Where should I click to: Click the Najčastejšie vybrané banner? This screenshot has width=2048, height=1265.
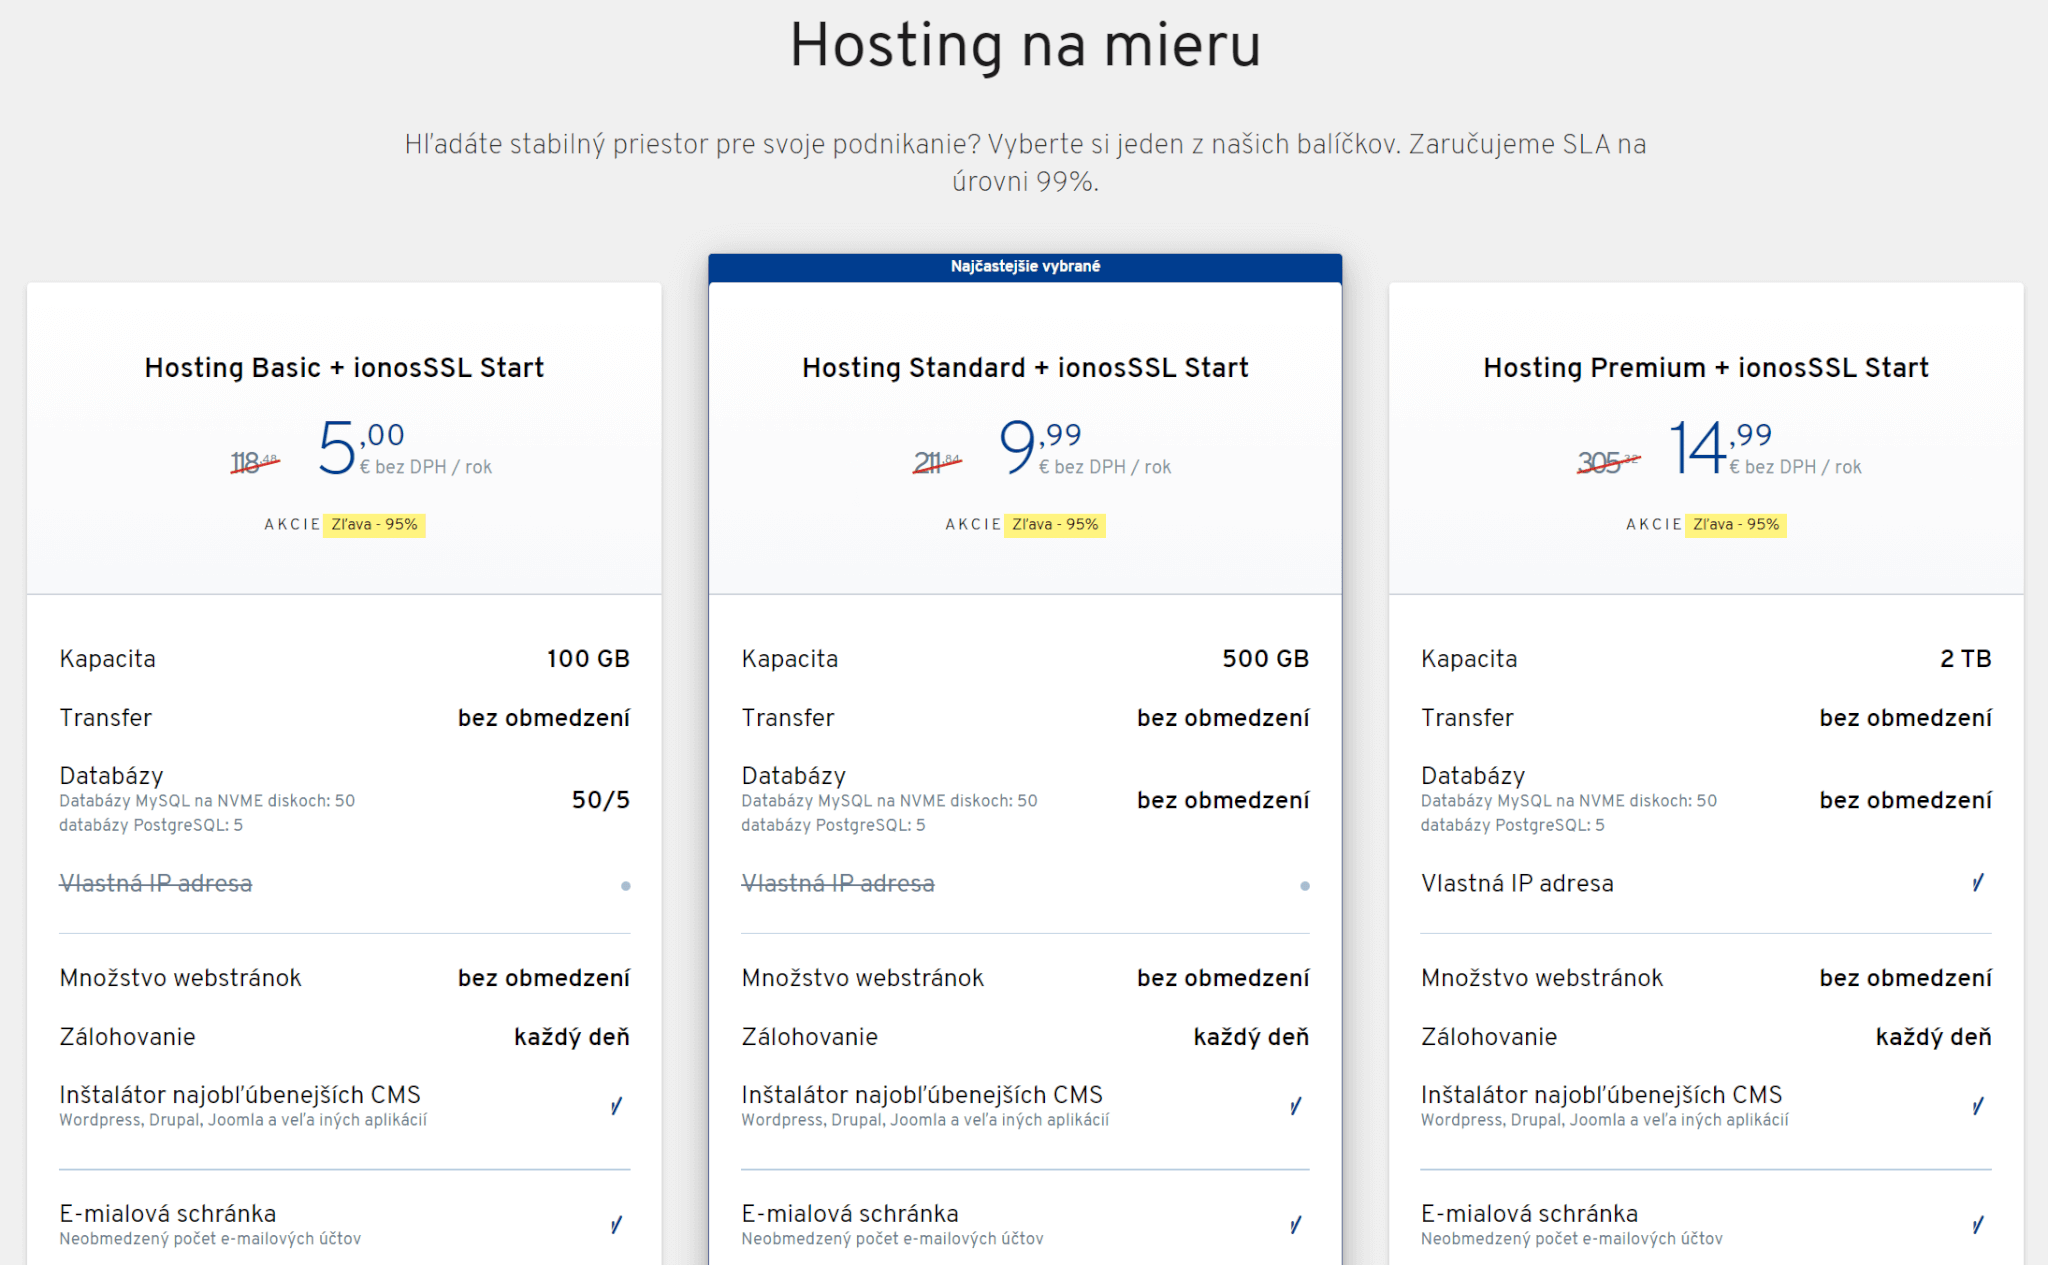1025,267
